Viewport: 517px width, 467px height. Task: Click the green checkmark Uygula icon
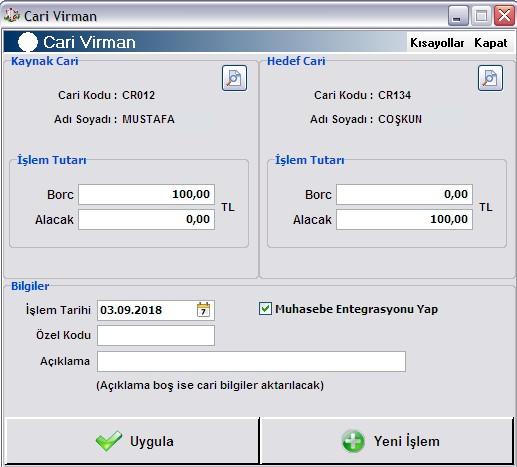click(x=109, y=441)
